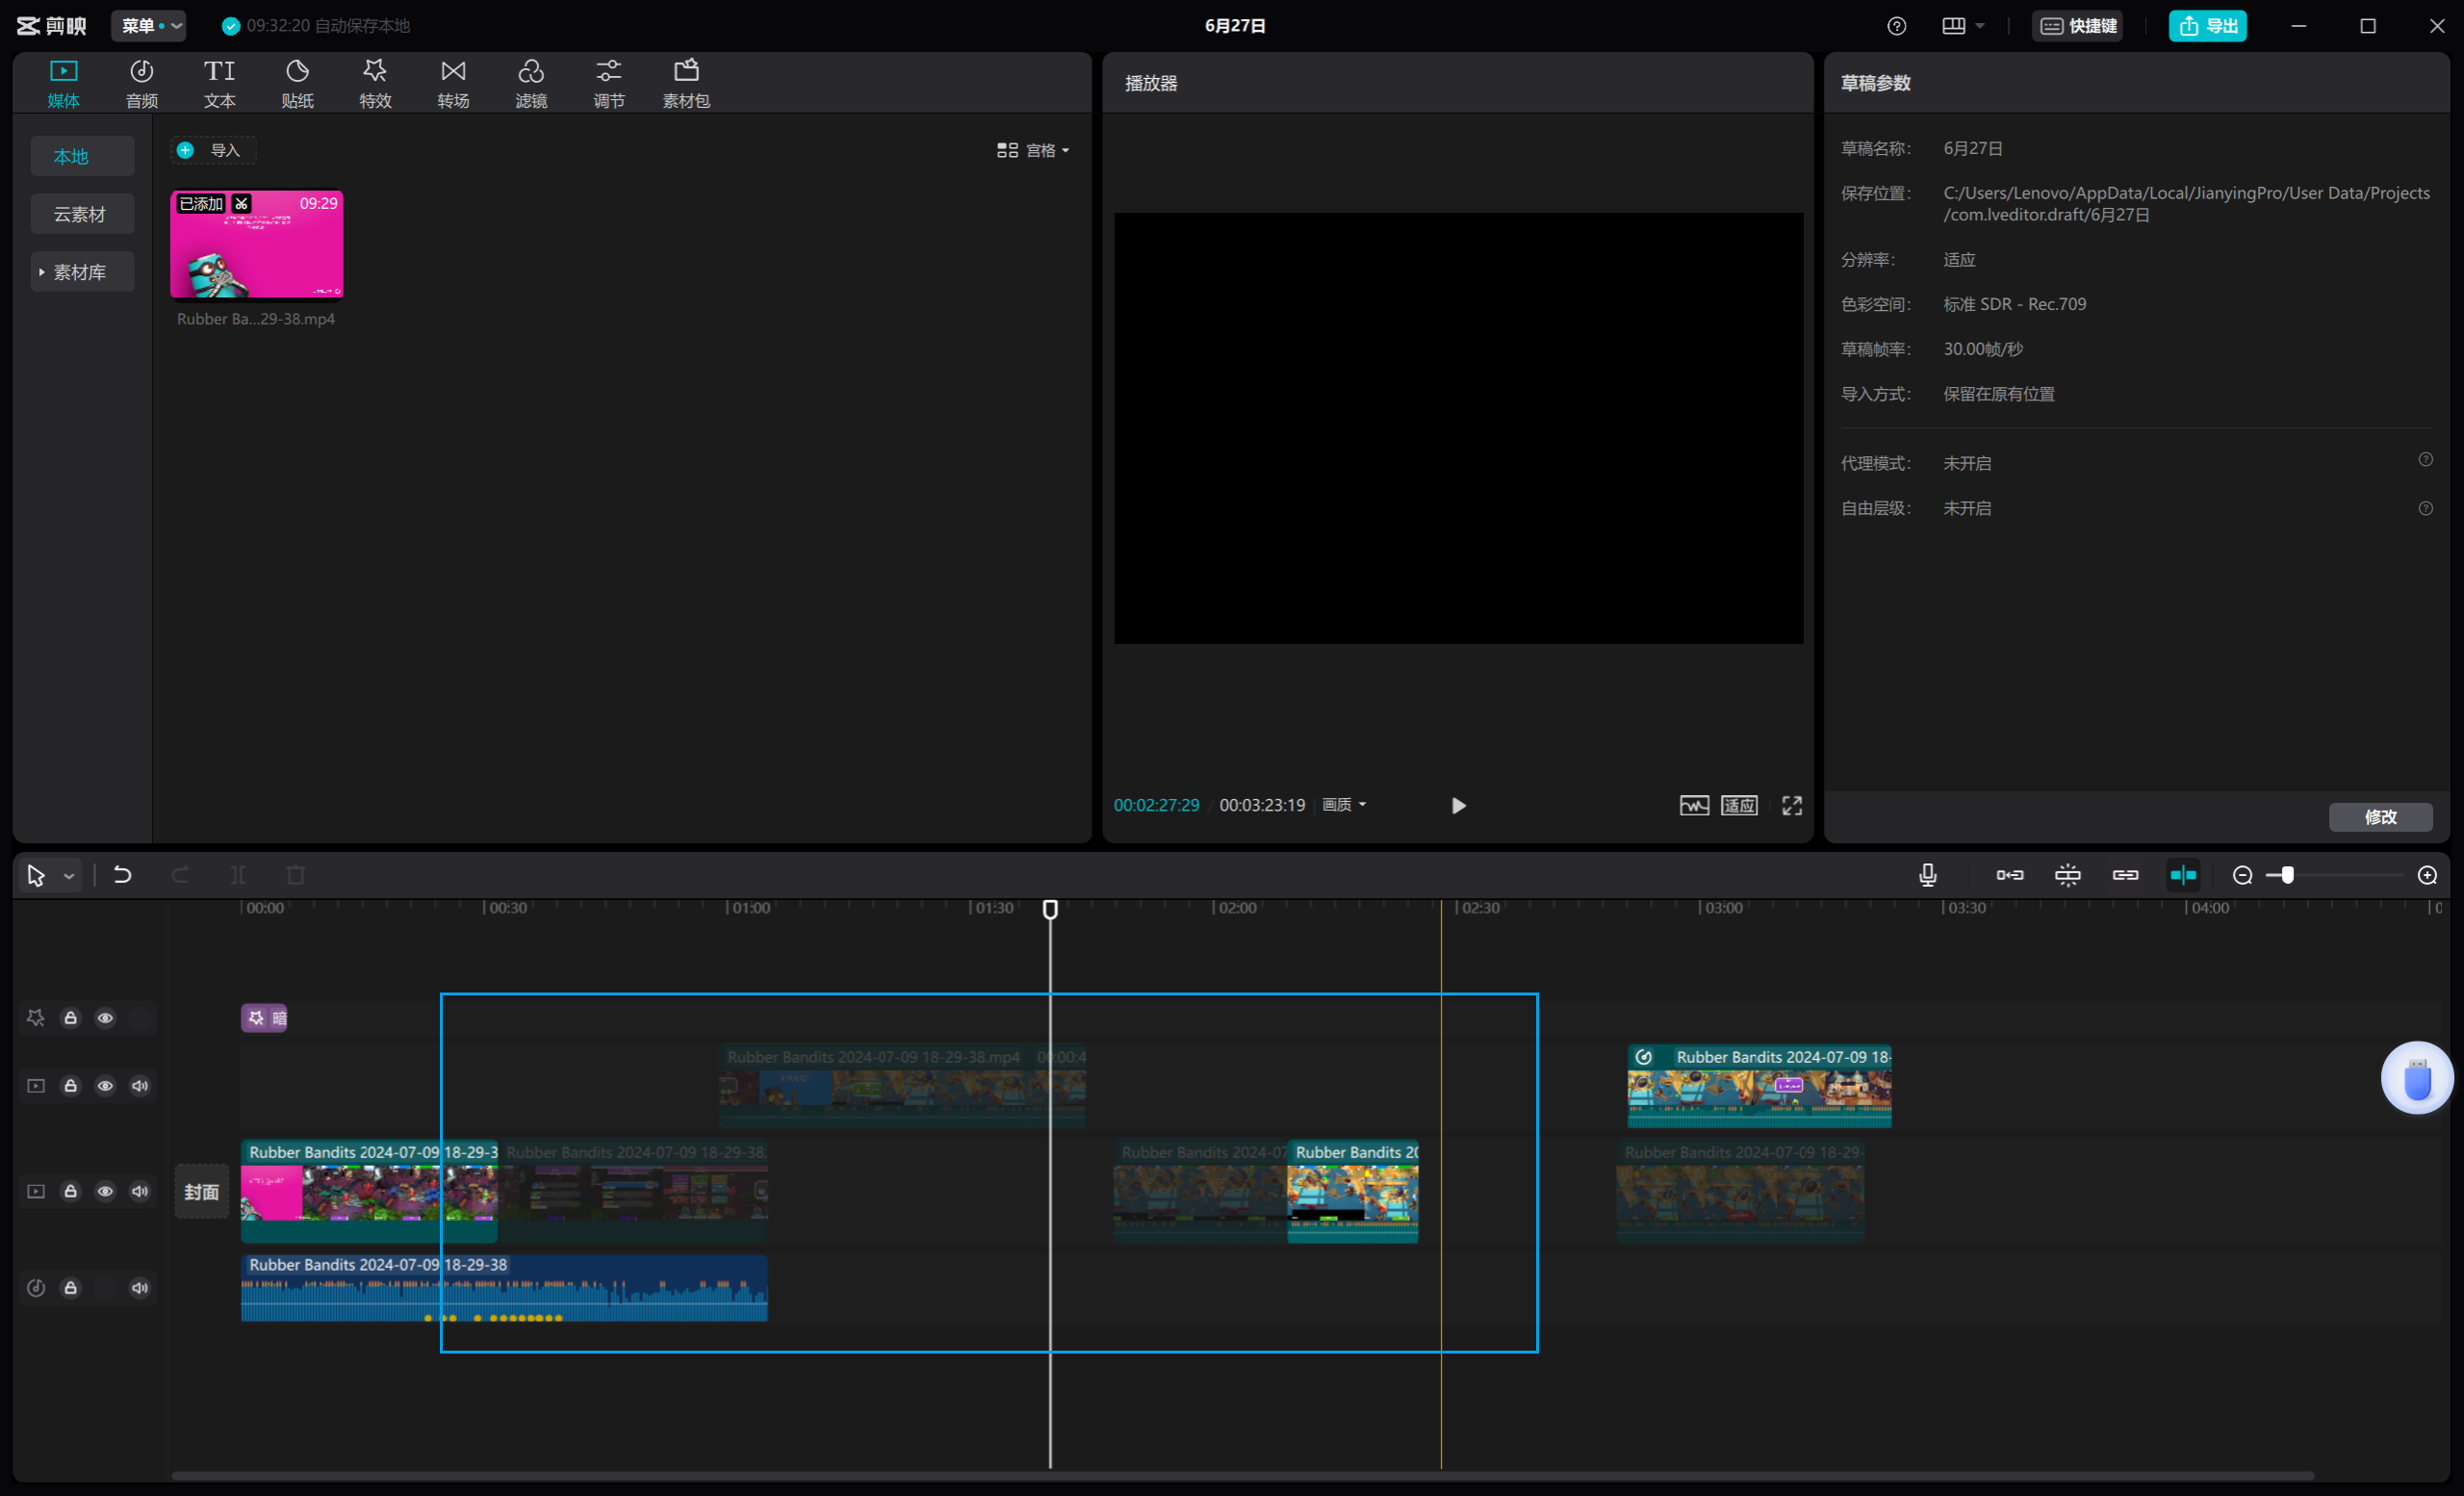Image resolution: width=2464 pixels, height=1496 pixels.
Task: Click the 修改 modify button
Action: 2380,817
